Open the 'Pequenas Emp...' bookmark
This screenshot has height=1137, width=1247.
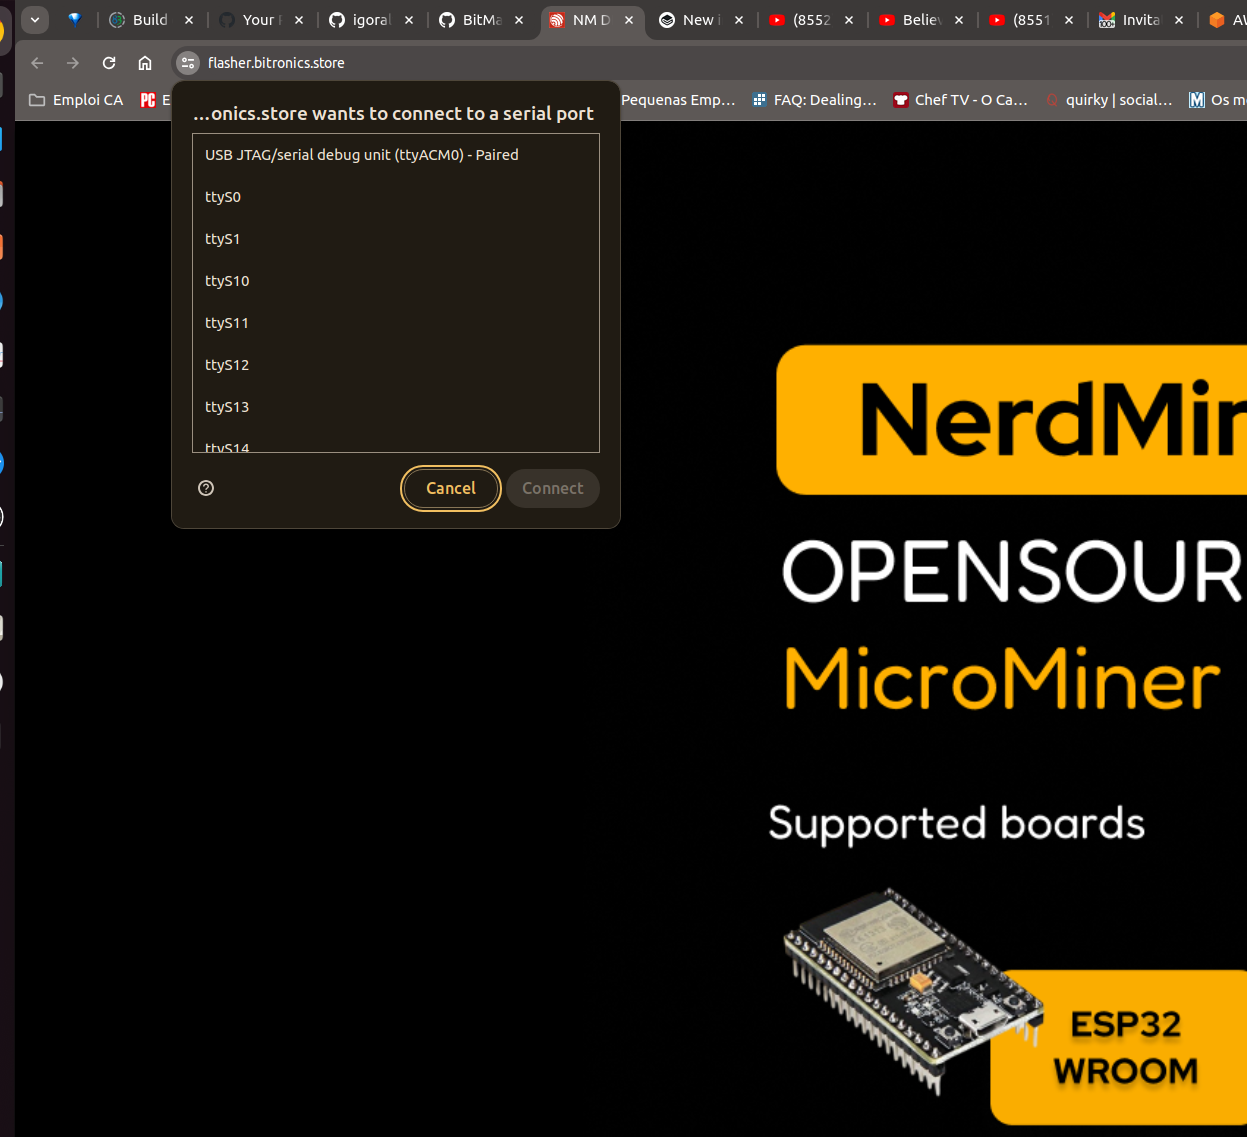[x=678, y=100]
